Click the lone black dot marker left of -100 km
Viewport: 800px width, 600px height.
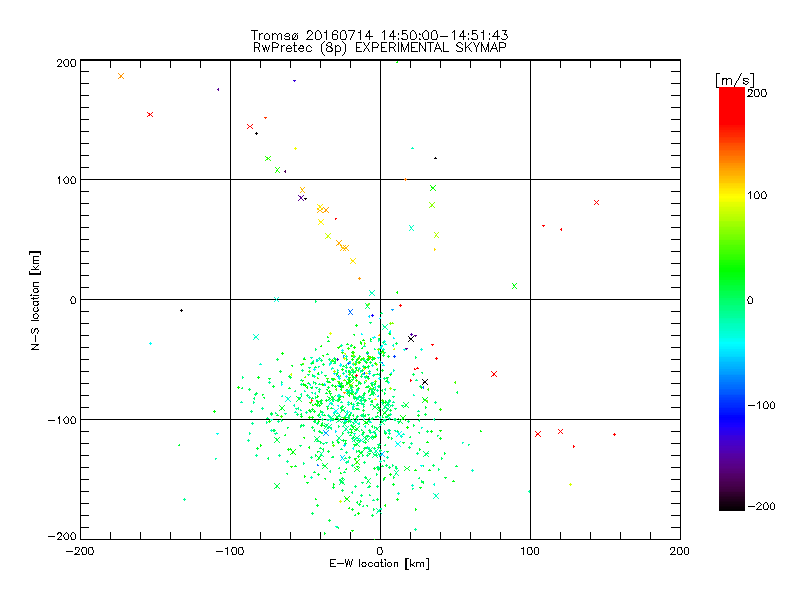[181, 310]
